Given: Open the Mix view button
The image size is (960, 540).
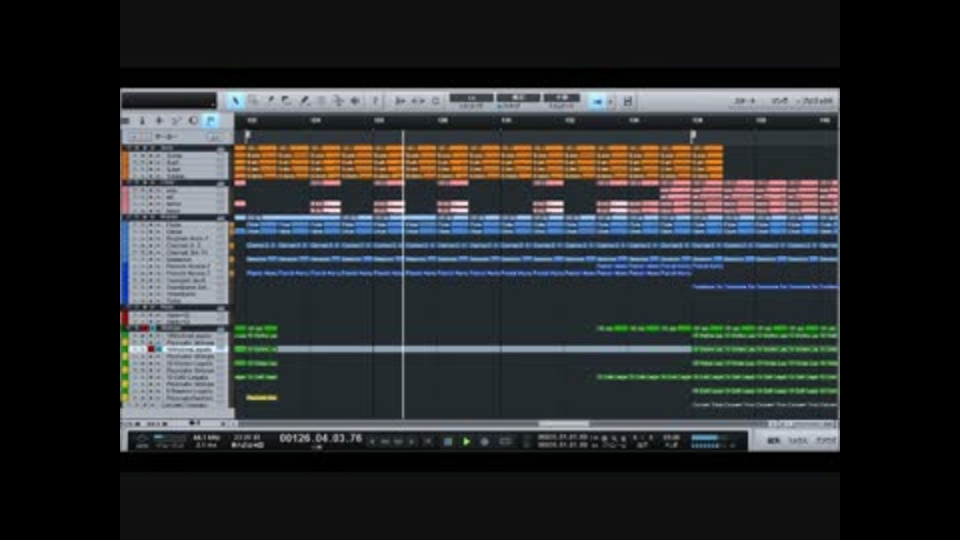Looking at the screenshot, I should 798,440.
